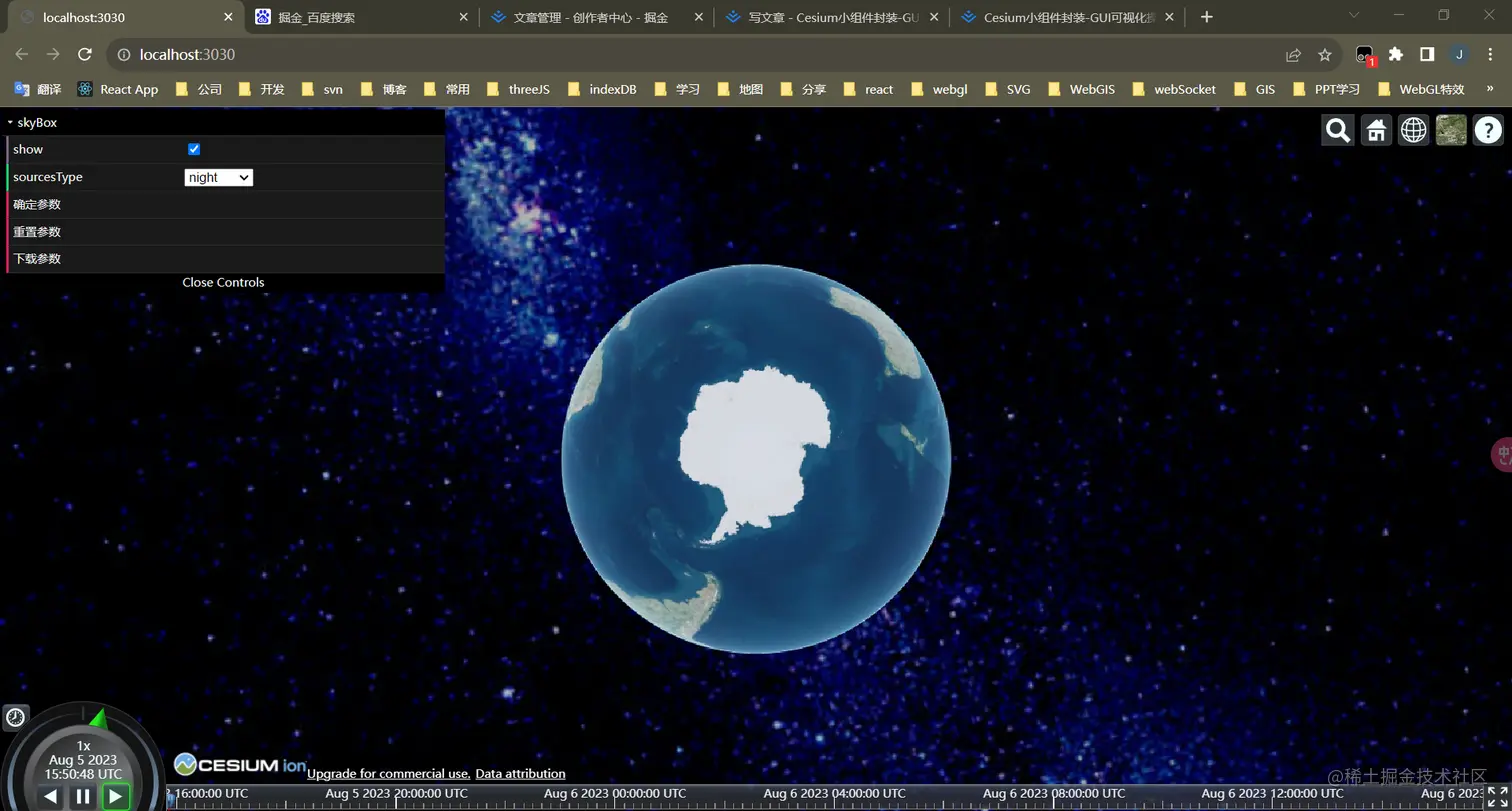The image size is (1512, 811).
Task: Open the Data attribution link
Action: pyautogui.click(x=520, y=773)
